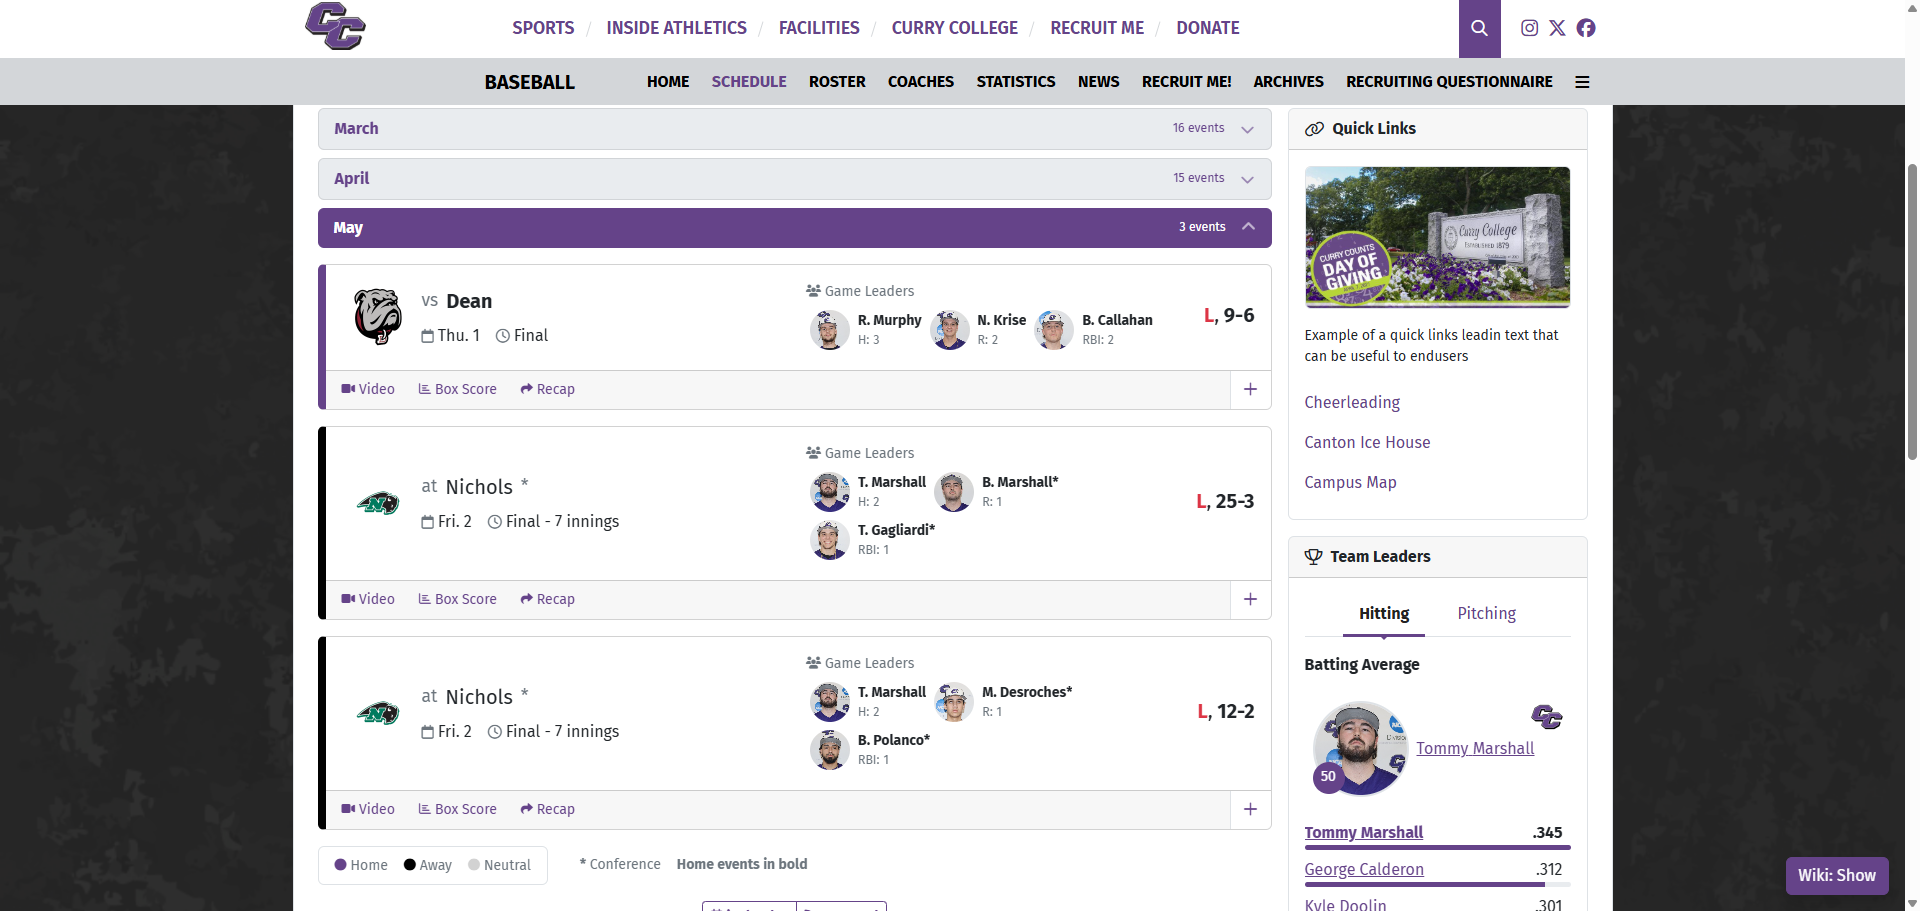Open the ARCHIVES page
The image size is (1920, 911).
point(1288,82)
